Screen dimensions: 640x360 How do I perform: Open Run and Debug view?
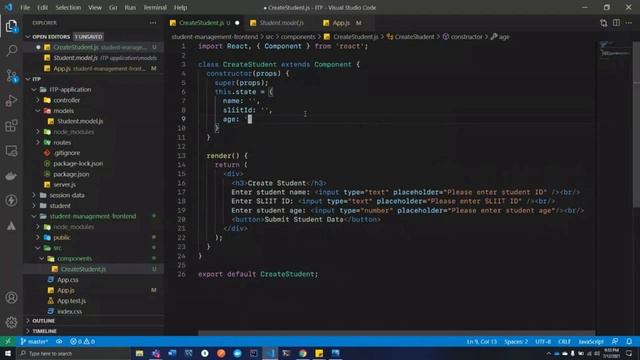point(11,101)
